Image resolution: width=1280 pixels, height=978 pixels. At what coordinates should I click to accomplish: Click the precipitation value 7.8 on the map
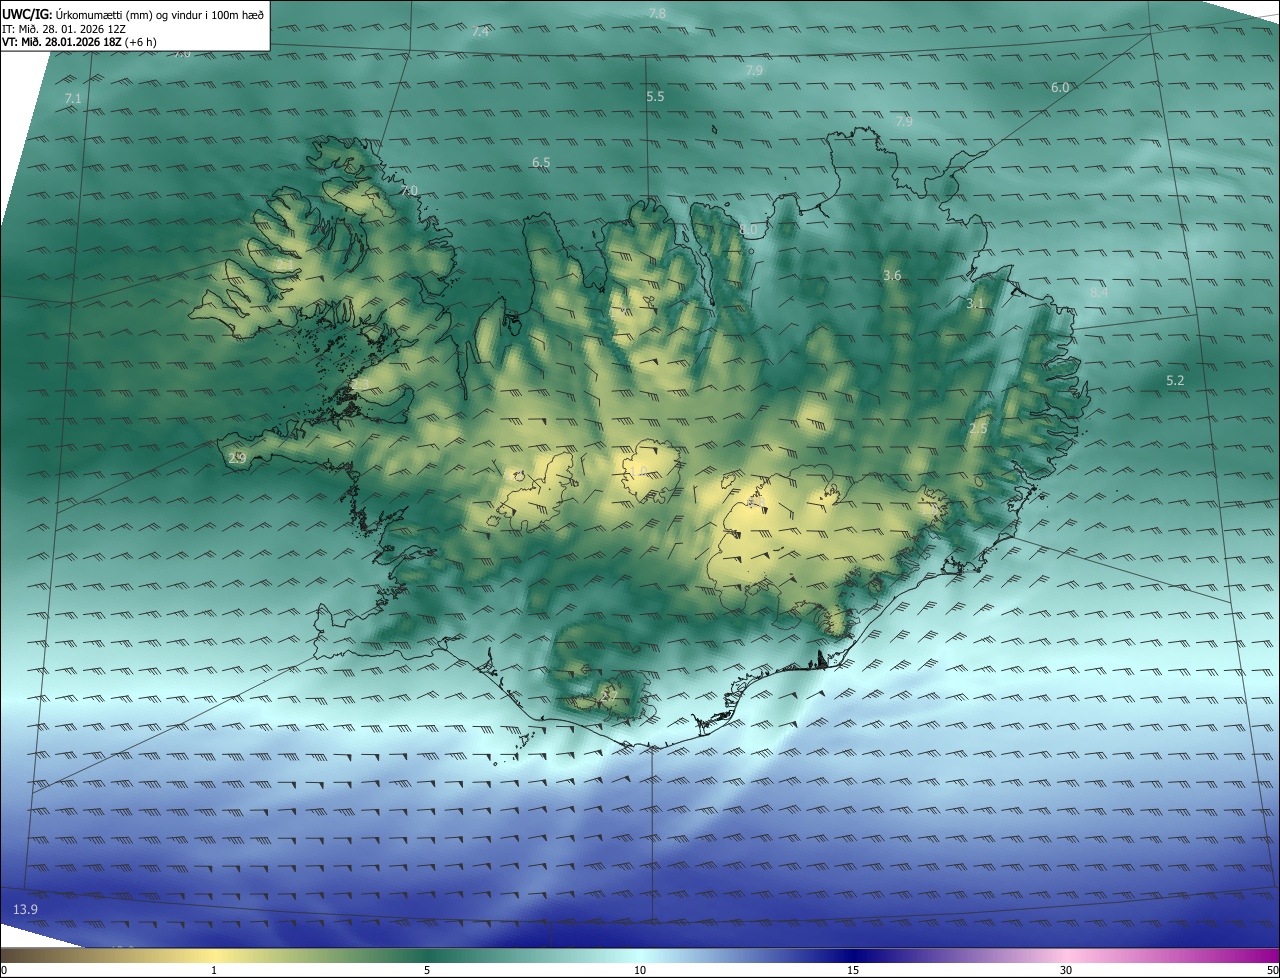tap(657, 13)
